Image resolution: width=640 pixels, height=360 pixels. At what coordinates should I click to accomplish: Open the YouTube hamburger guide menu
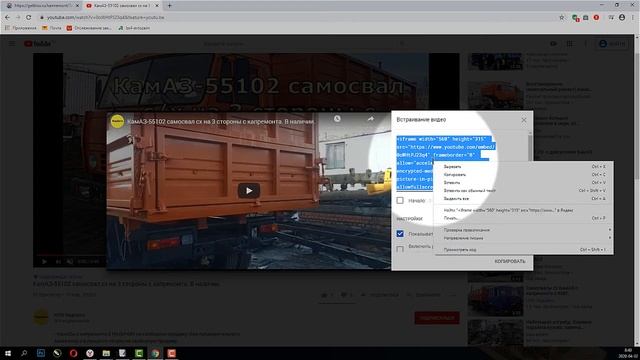[12, 44]
